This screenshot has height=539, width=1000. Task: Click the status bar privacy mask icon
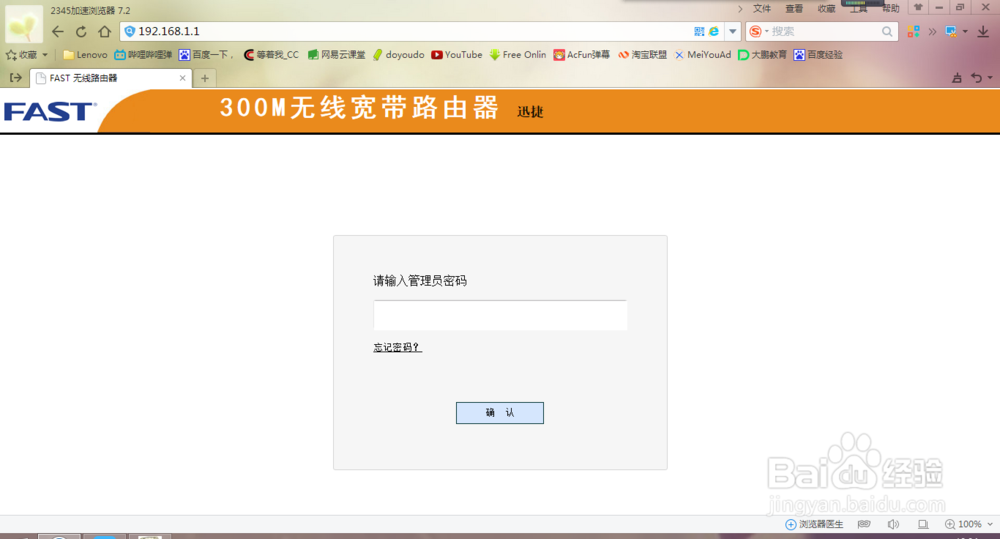pyautogui.click(x=864, y=524)
